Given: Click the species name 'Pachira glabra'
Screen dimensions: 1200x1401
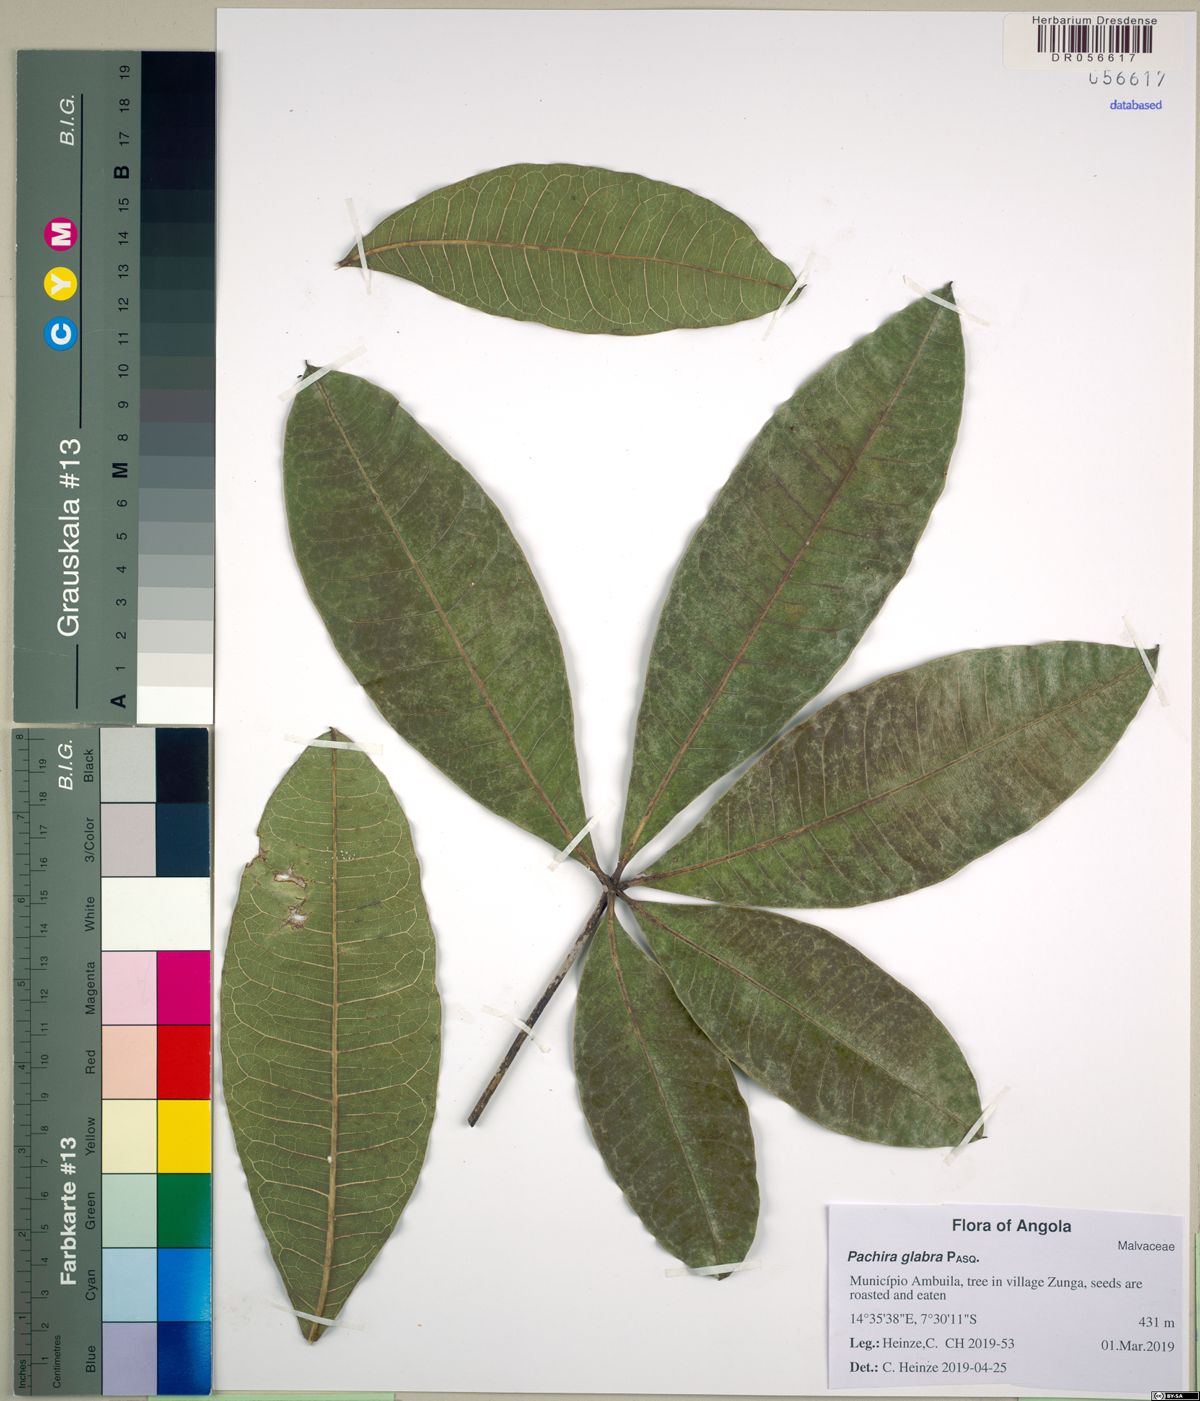Looking at the screenshot, I should tap(894, 1258).
